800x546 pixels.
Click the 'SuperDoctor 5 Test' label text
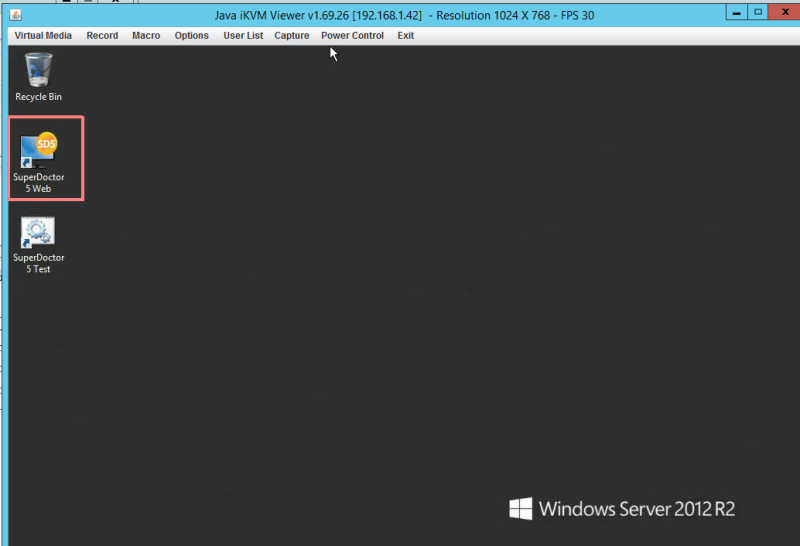pyautogui.click(x=38, y=263)
